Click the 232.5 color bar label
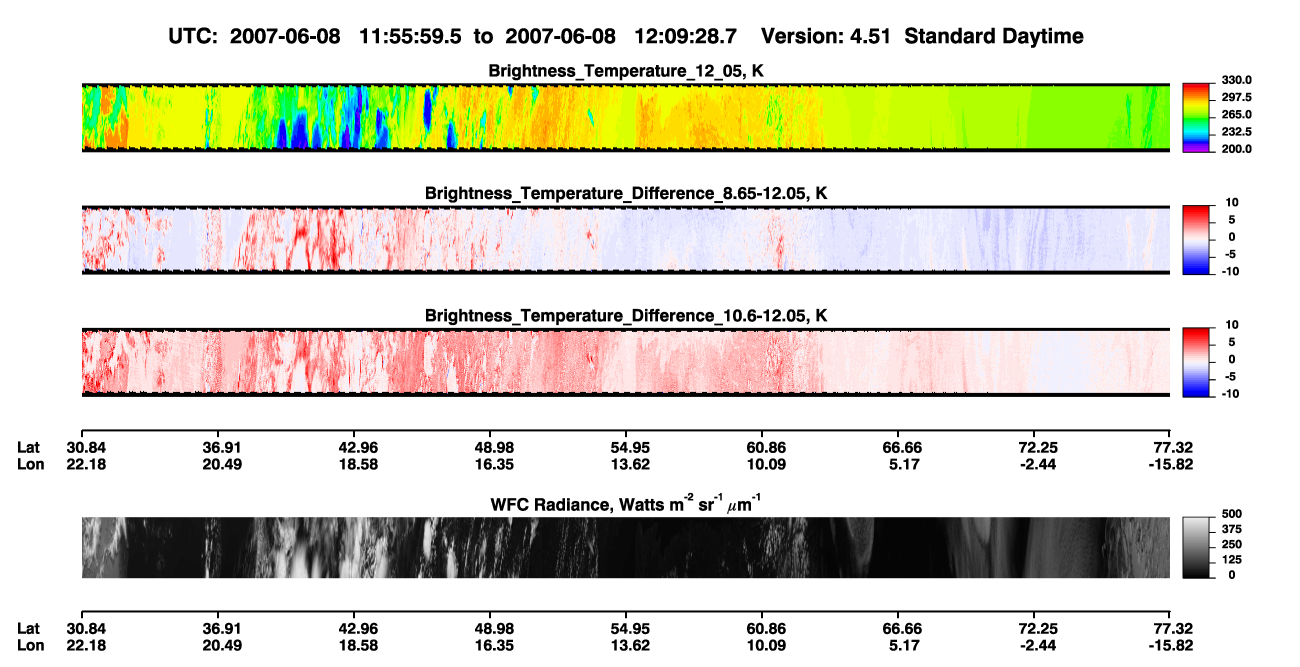1300x667 pixels. click(x=1238, y=132)
